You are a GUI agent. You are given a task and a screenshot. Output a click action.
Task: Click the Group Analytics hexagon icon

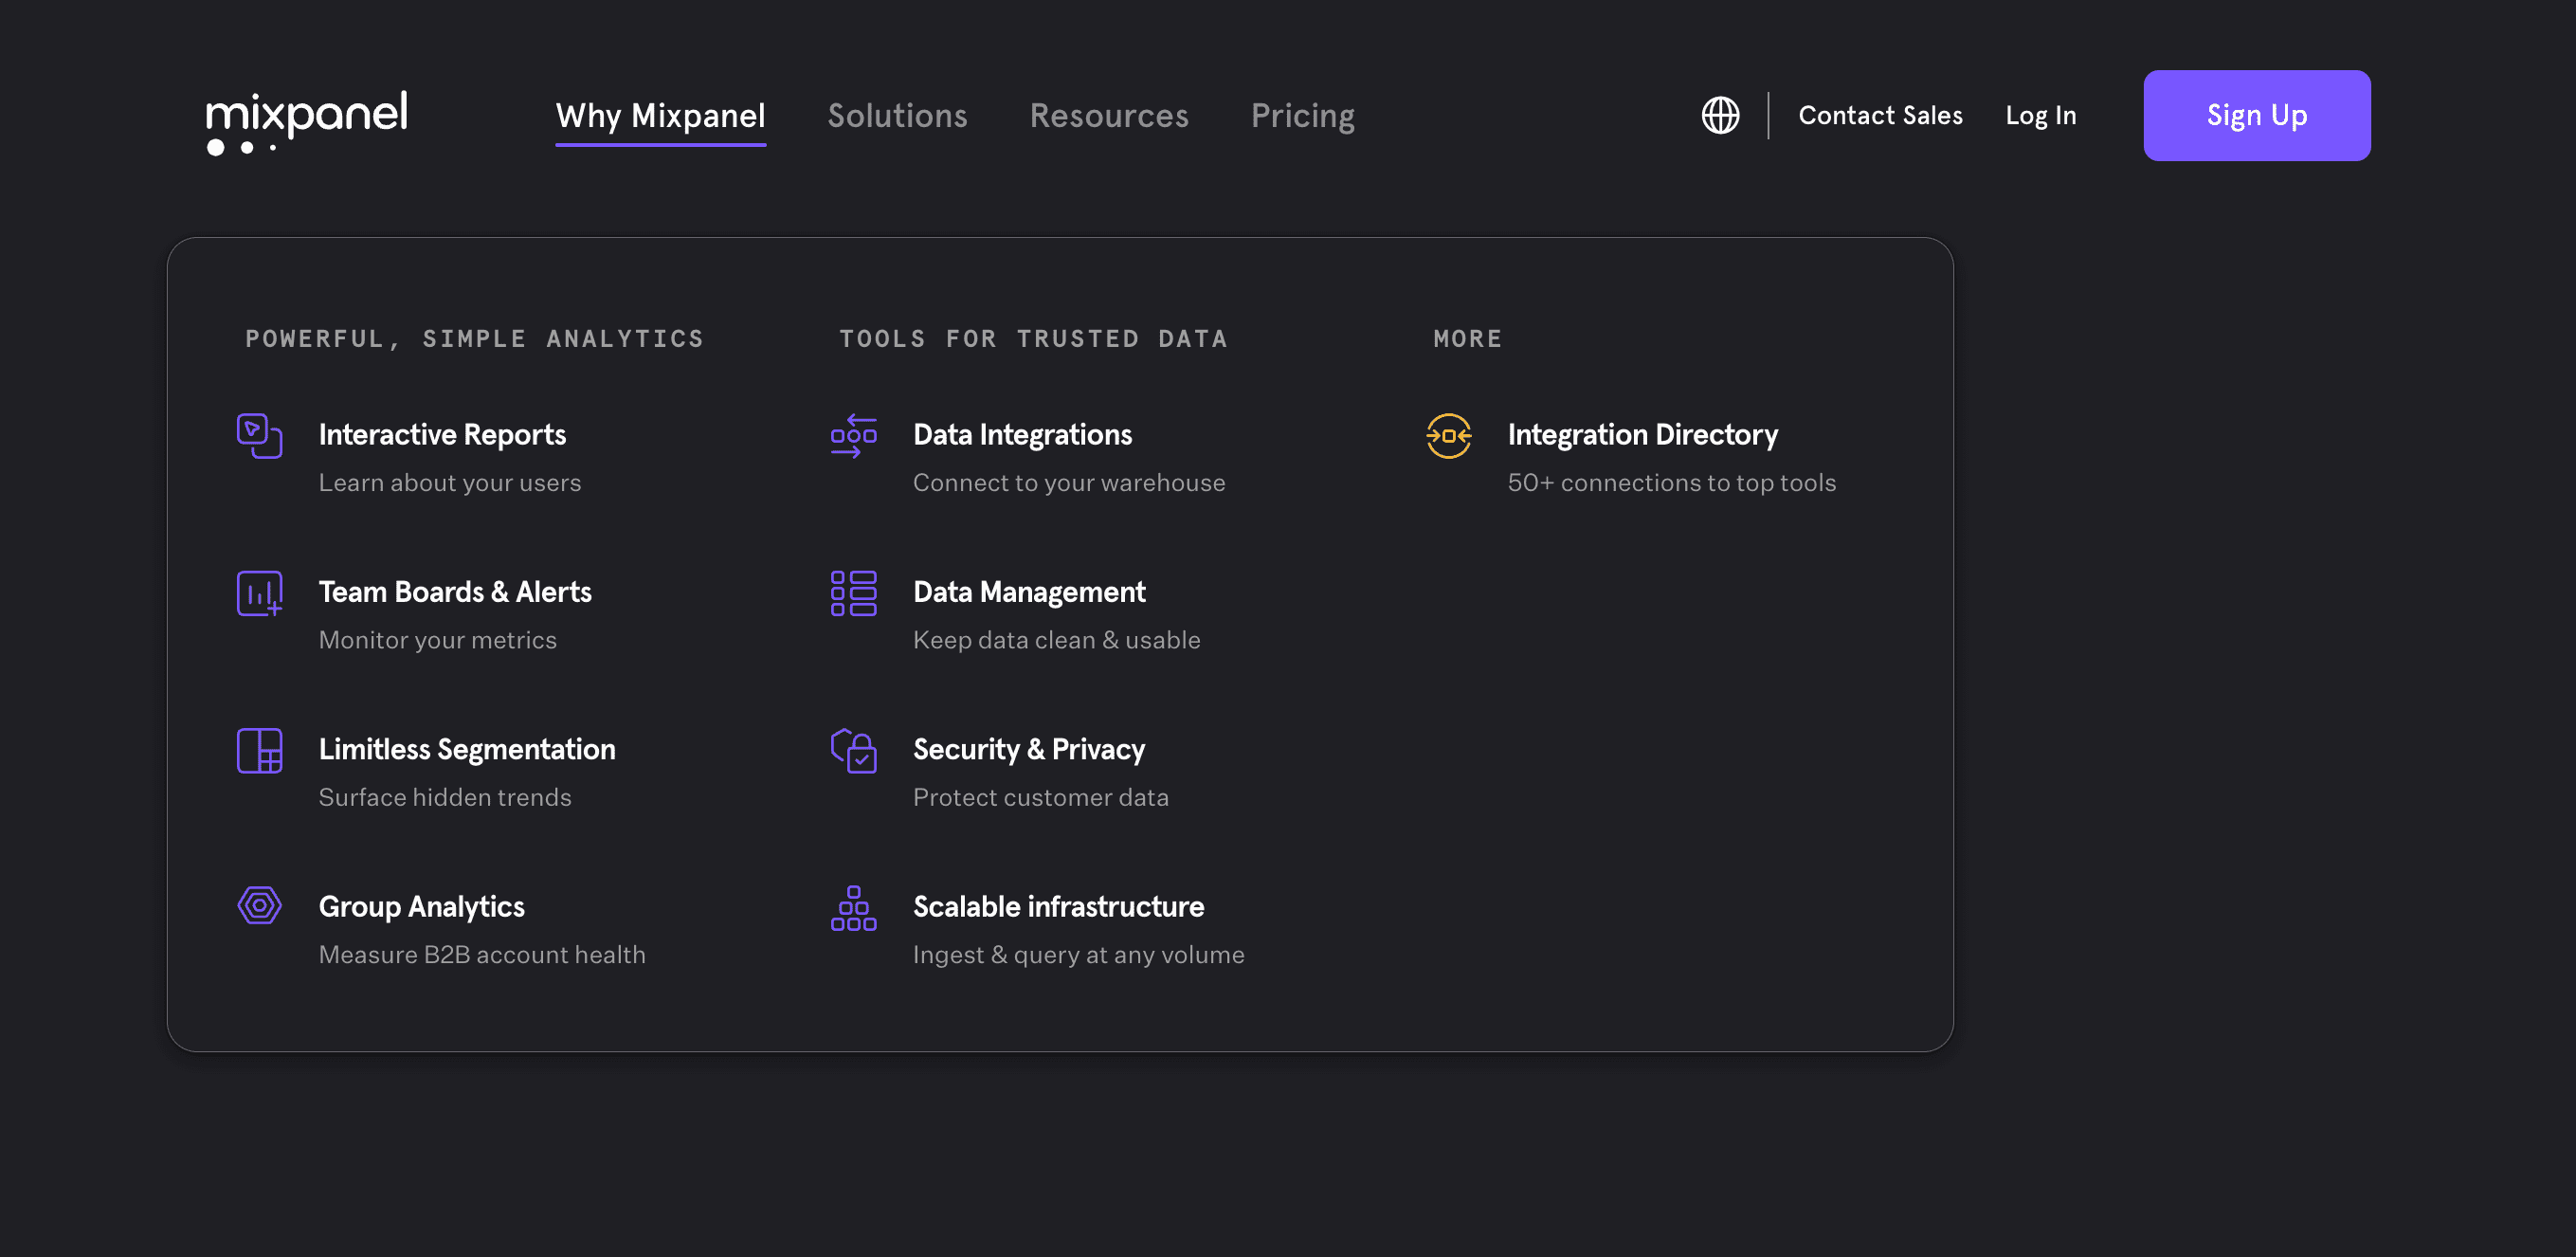point(259,906)
